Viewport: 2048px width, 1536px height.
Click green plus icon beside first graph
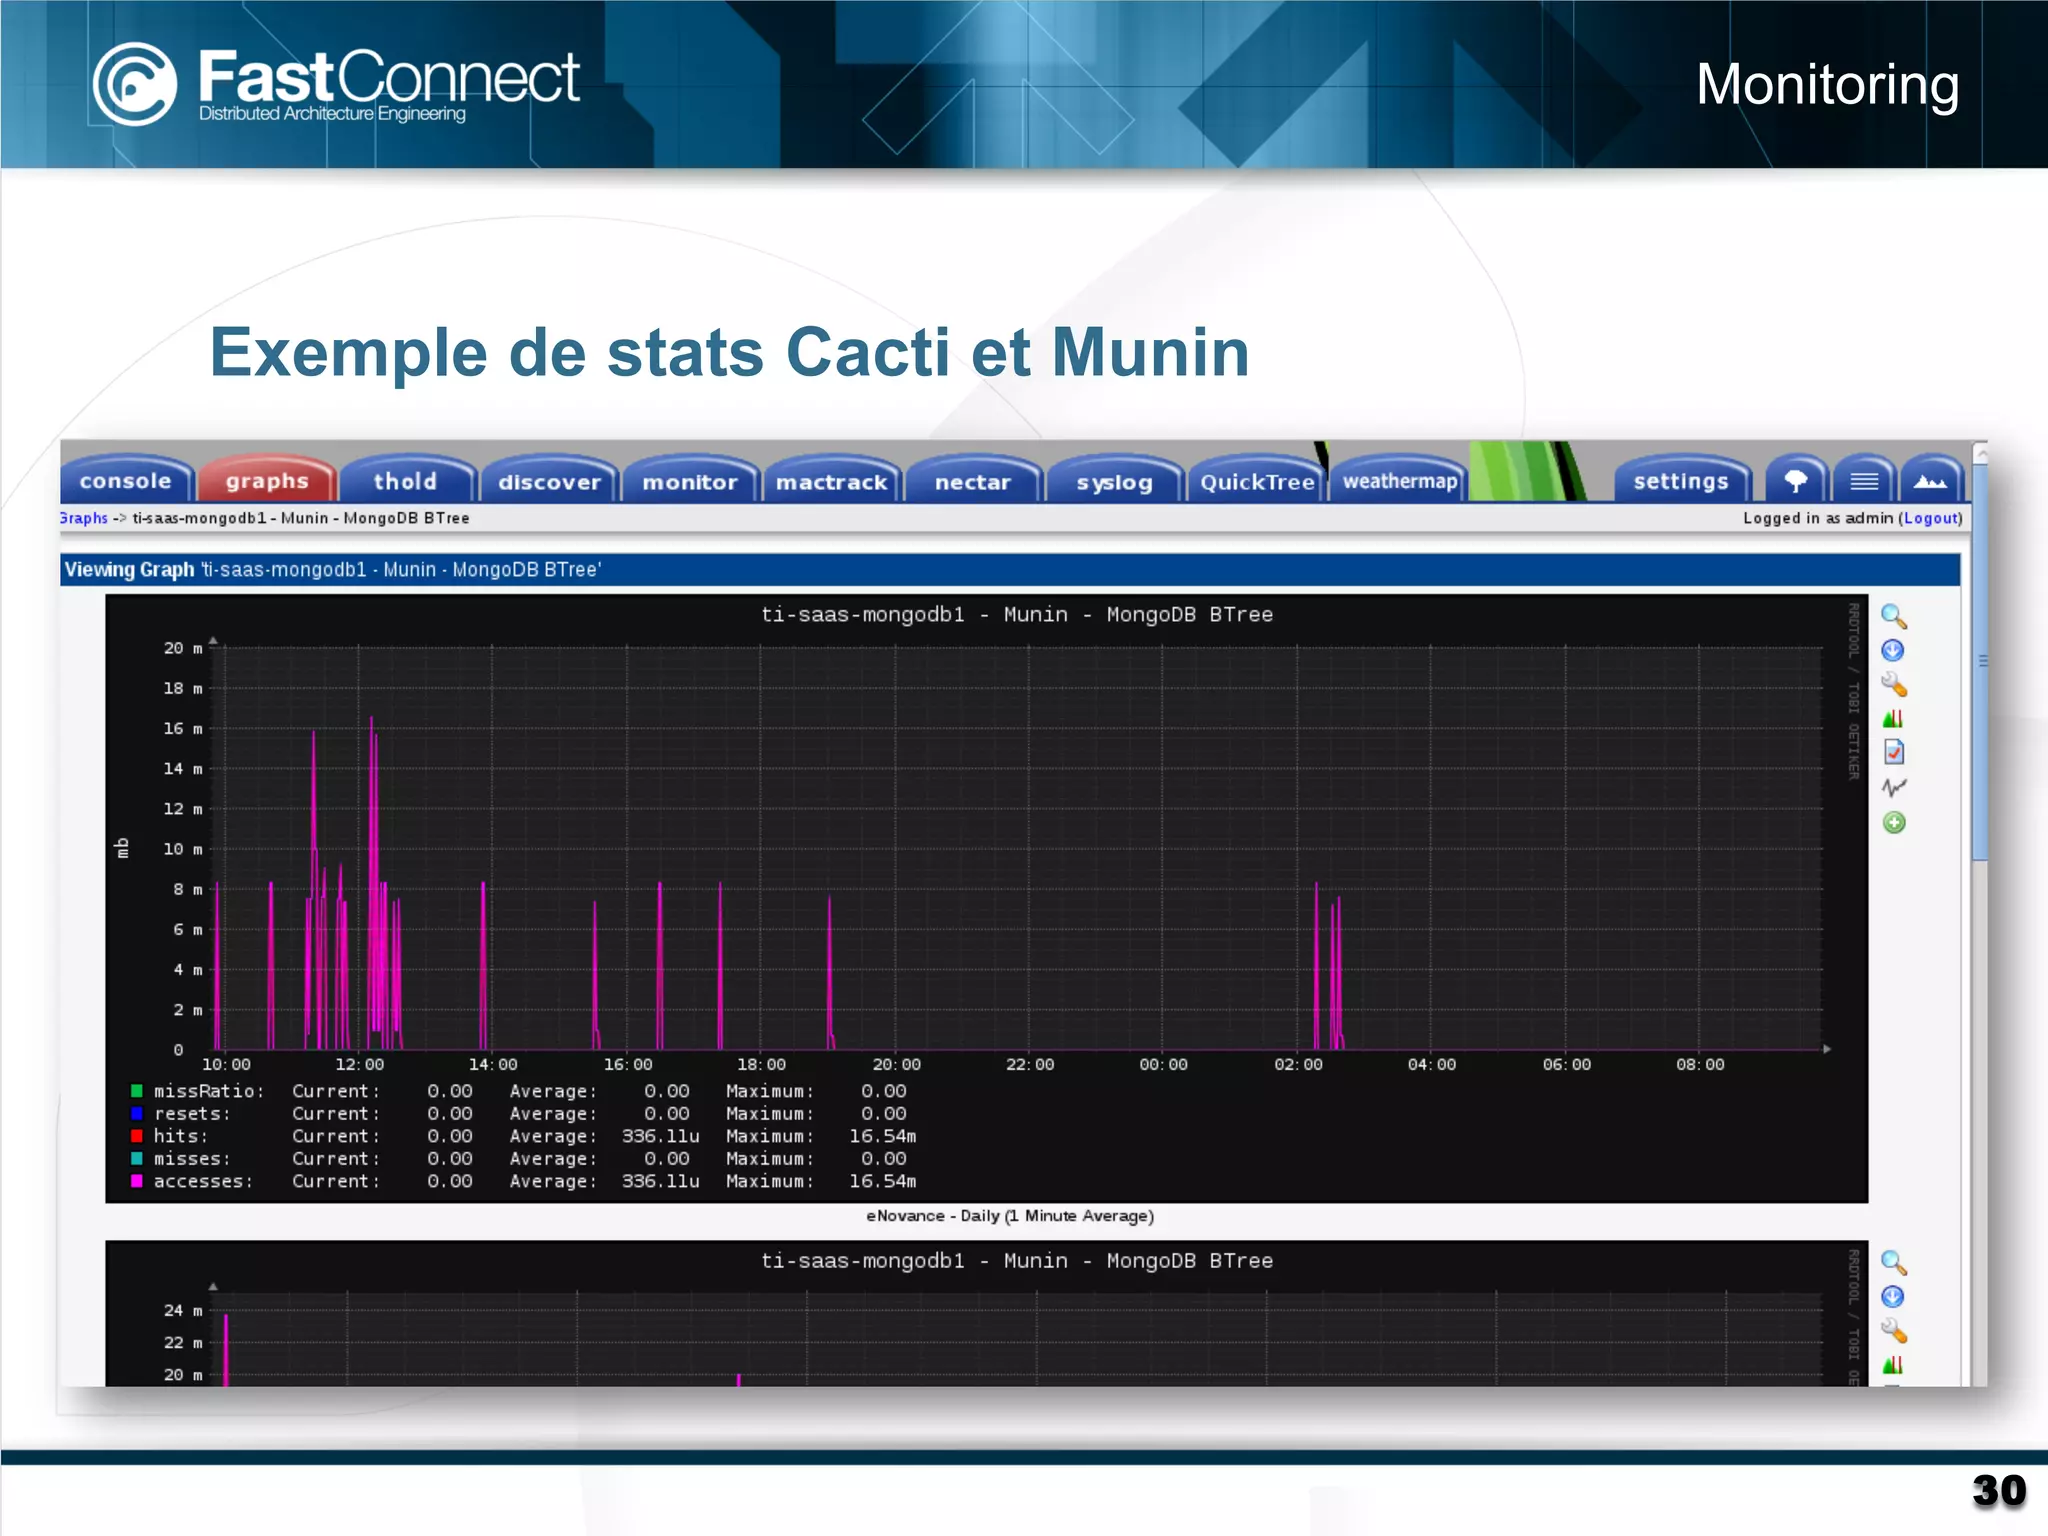(1894, 823)
